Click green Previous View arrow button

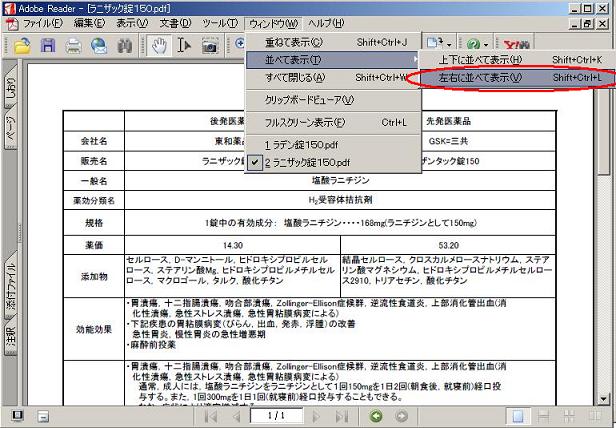click(x=378, y=415)
